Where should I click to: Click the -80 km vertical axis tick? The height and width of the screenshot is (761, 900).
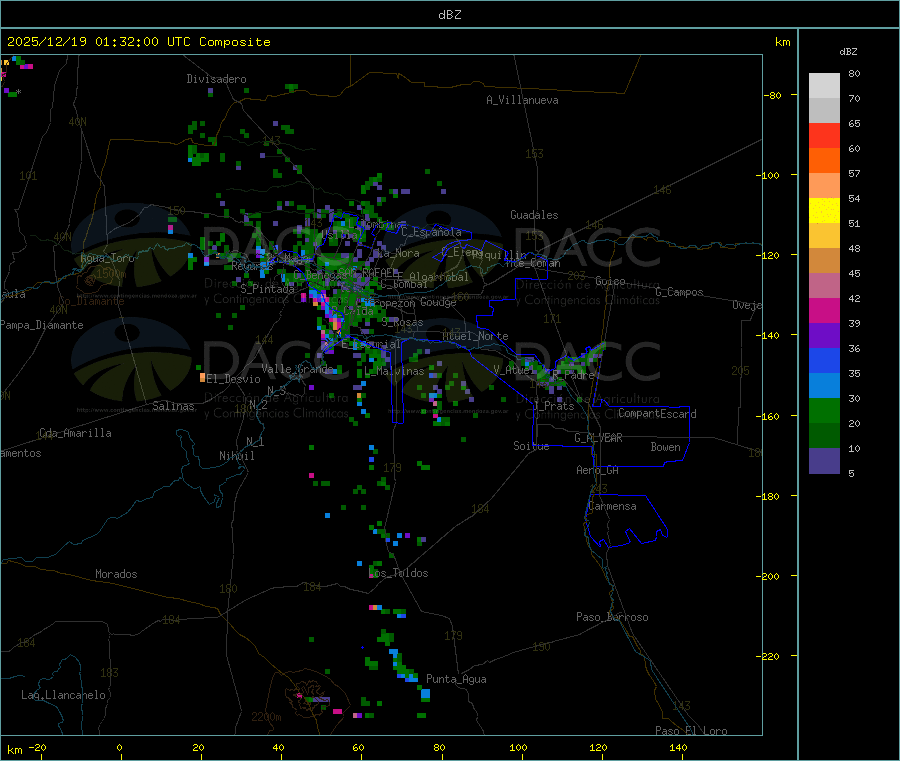(x=773, y=95)
